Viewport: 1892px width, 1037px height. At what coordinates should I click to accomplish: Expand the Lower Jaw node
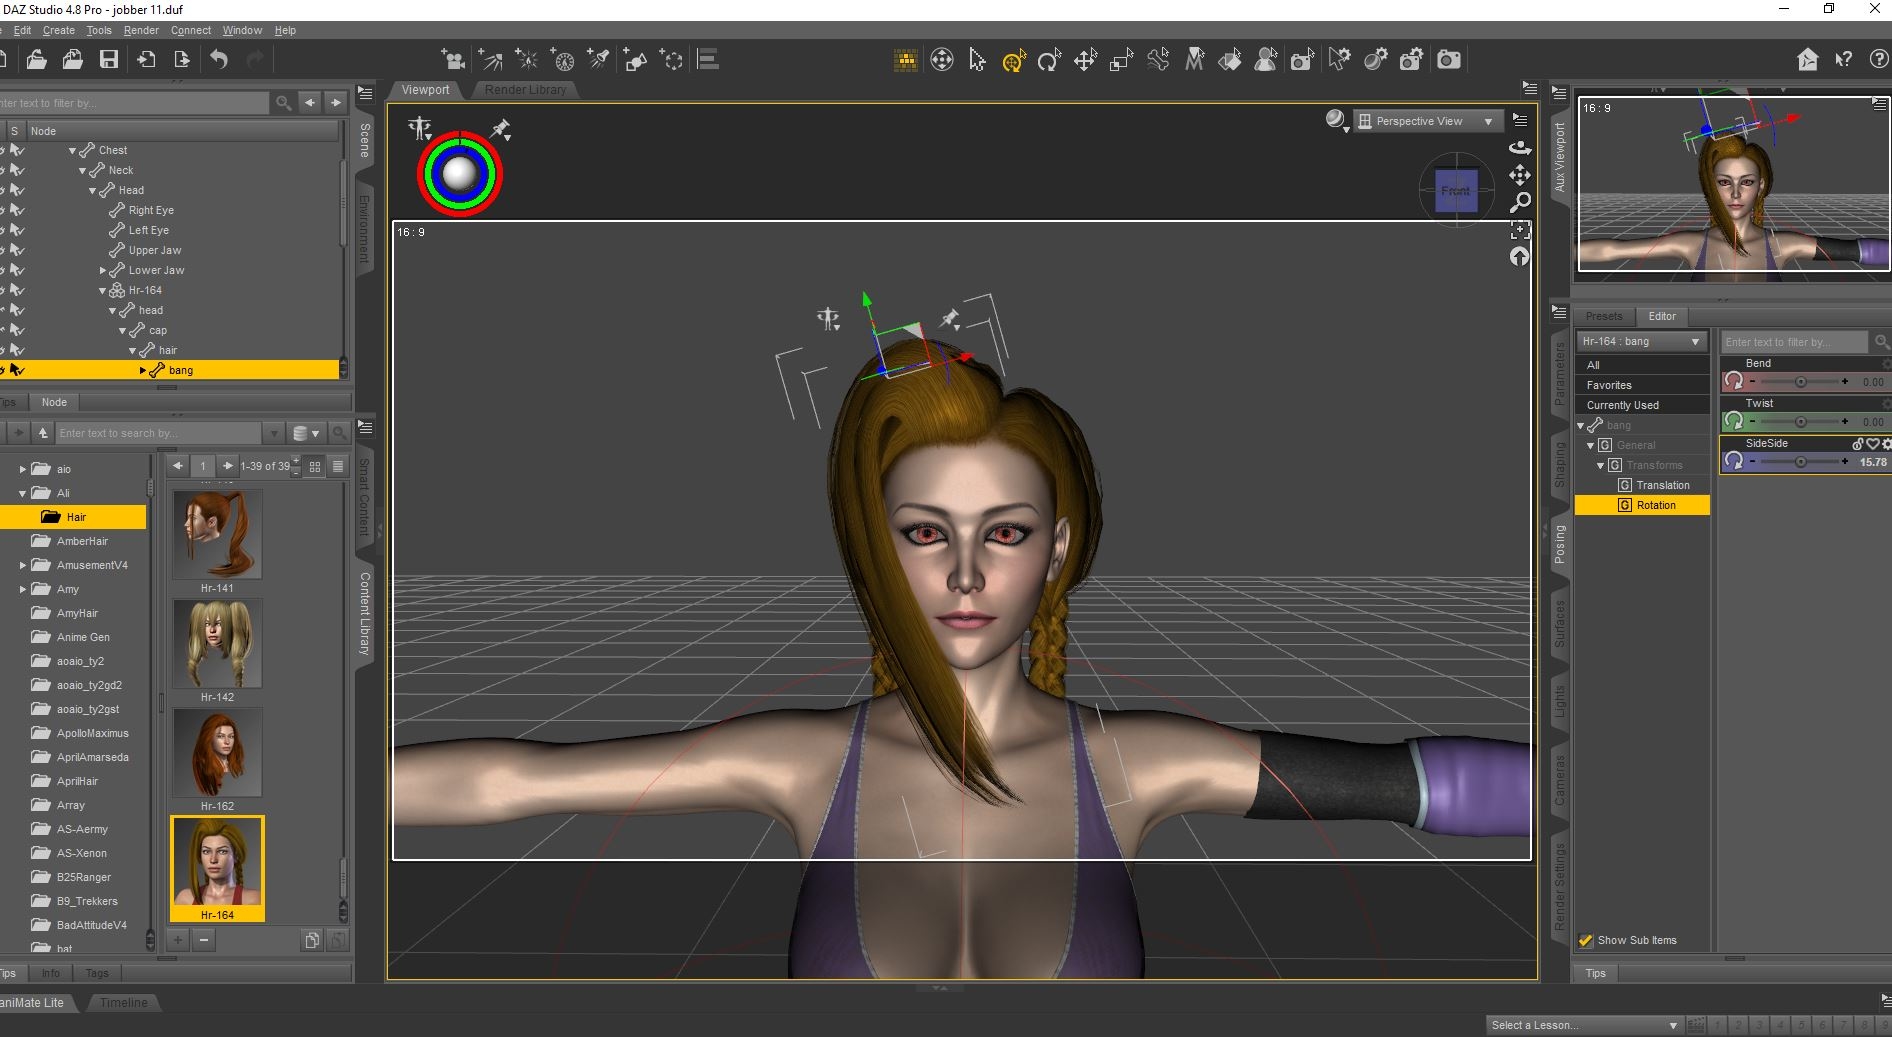pos(103,270)
